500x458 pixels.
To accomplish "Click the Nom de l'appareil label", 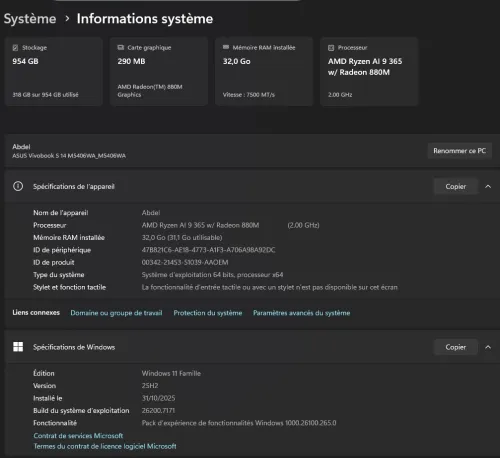I will click(61, 213).
